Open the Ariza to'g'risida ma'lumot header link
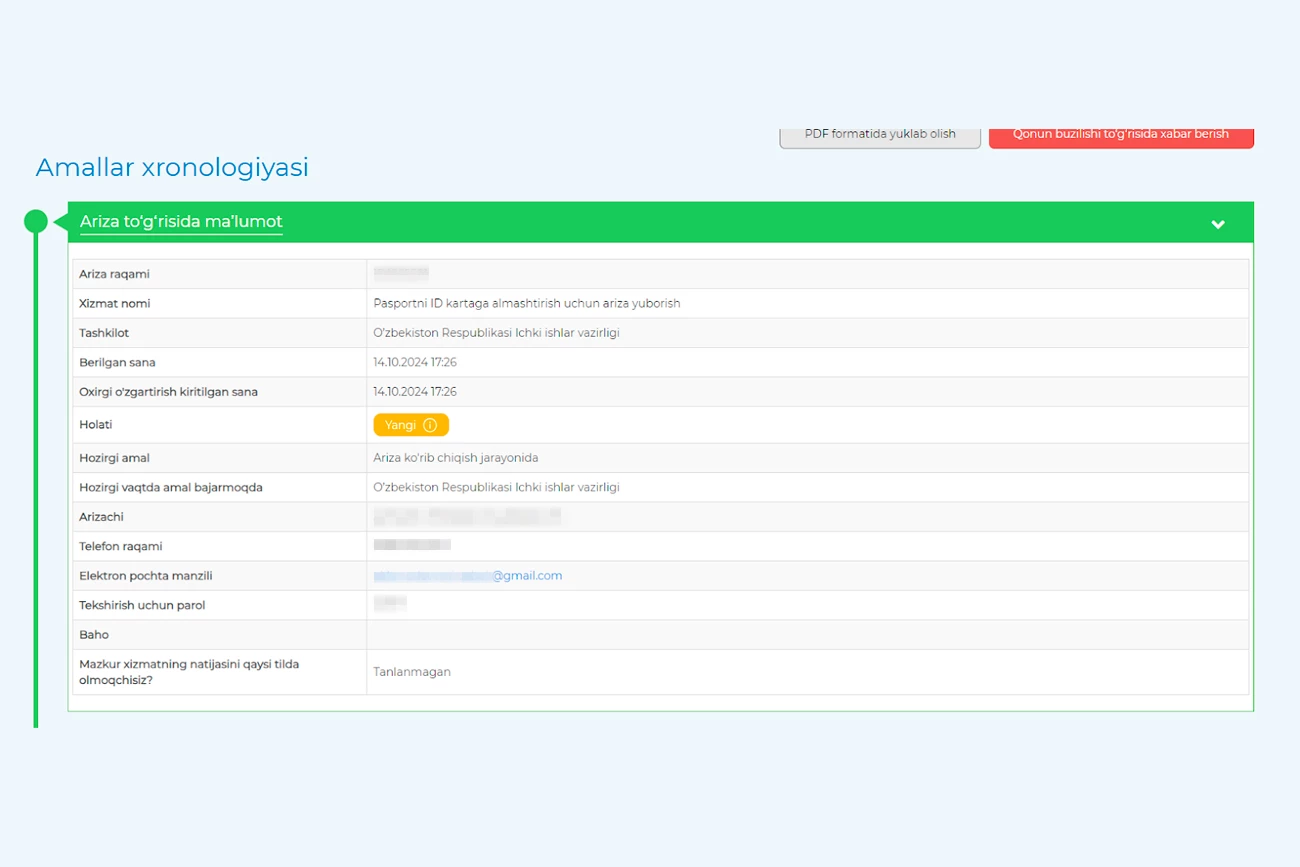The width and height of the screenshot is (1300, 867). [x=181, y=222]
